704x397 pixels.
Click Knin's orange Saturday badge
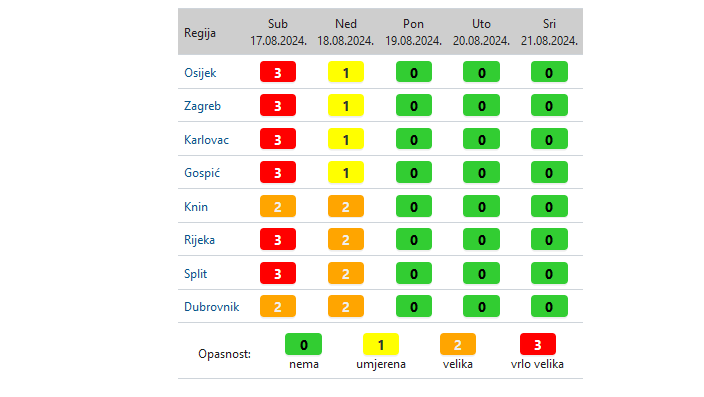pyautogui.click(x=278, y=206)
